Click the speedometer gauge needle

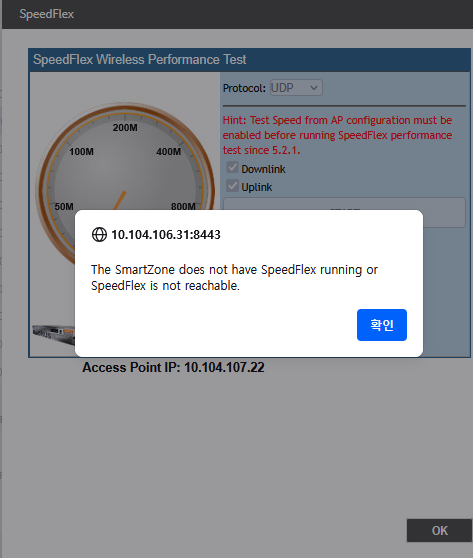(x=120, y=200)
